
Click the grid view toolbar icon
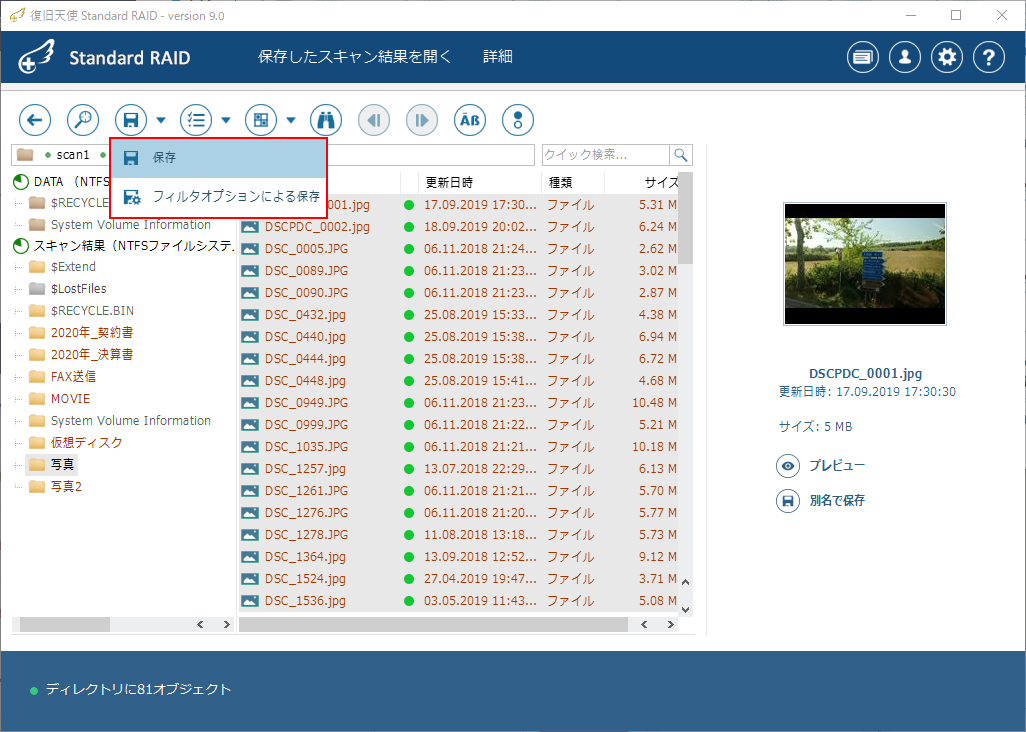pos(261,120)
